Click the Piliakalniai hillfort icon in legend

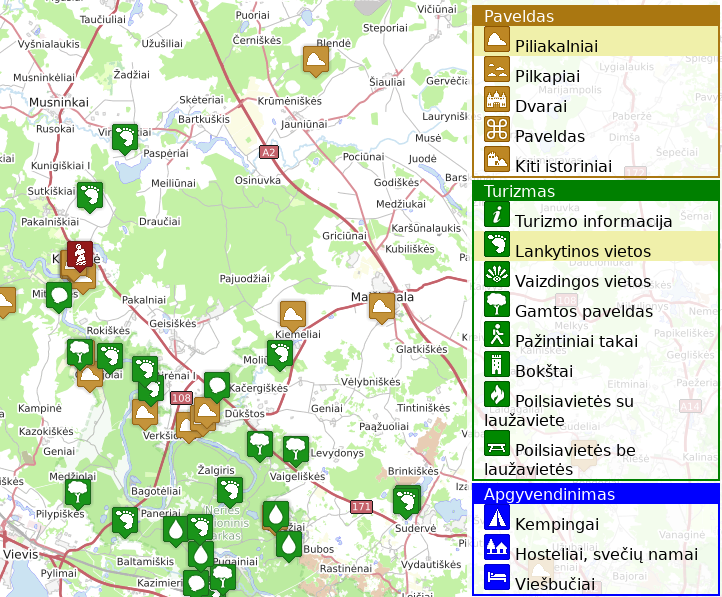[x=497, y=39]
